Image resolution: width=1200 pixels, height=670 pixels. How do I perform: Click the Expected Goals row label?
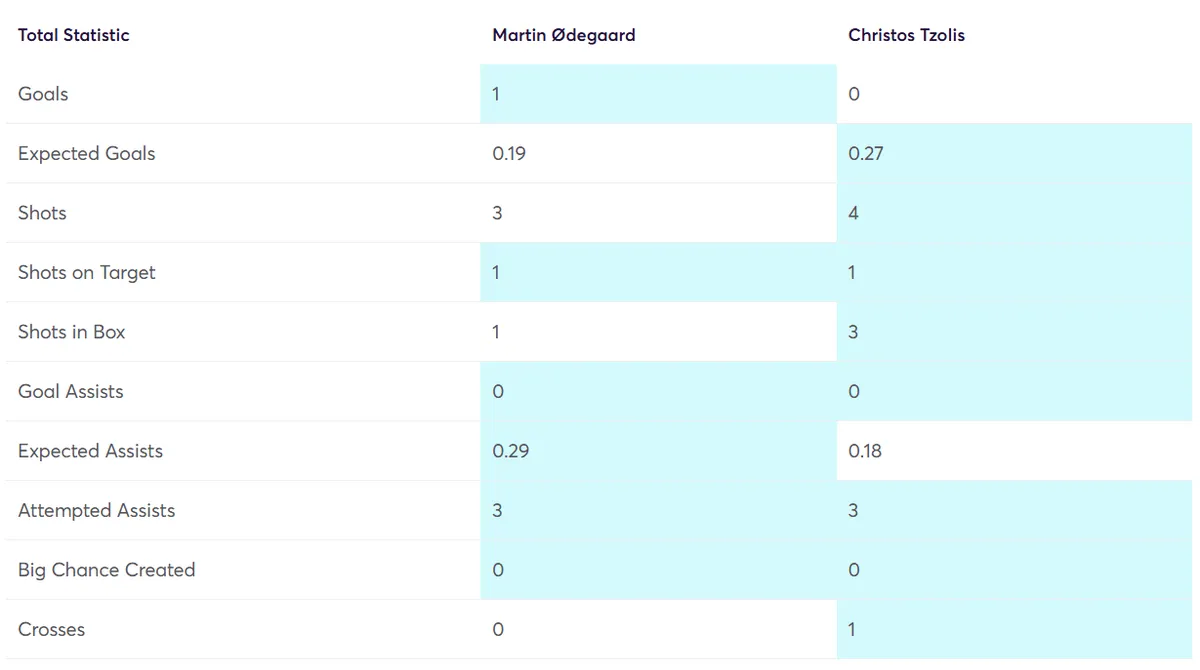point(87,154)
